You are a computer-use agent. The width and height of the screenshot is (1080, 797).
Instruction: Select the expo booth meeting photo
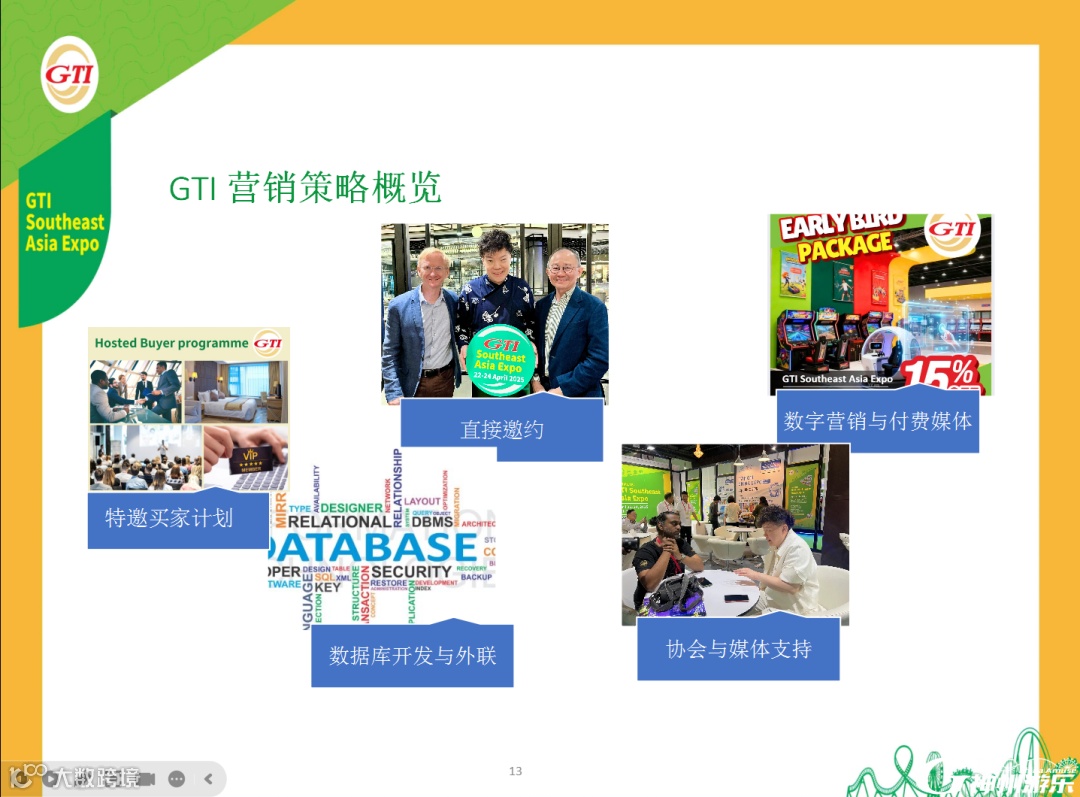click(736, 535)
